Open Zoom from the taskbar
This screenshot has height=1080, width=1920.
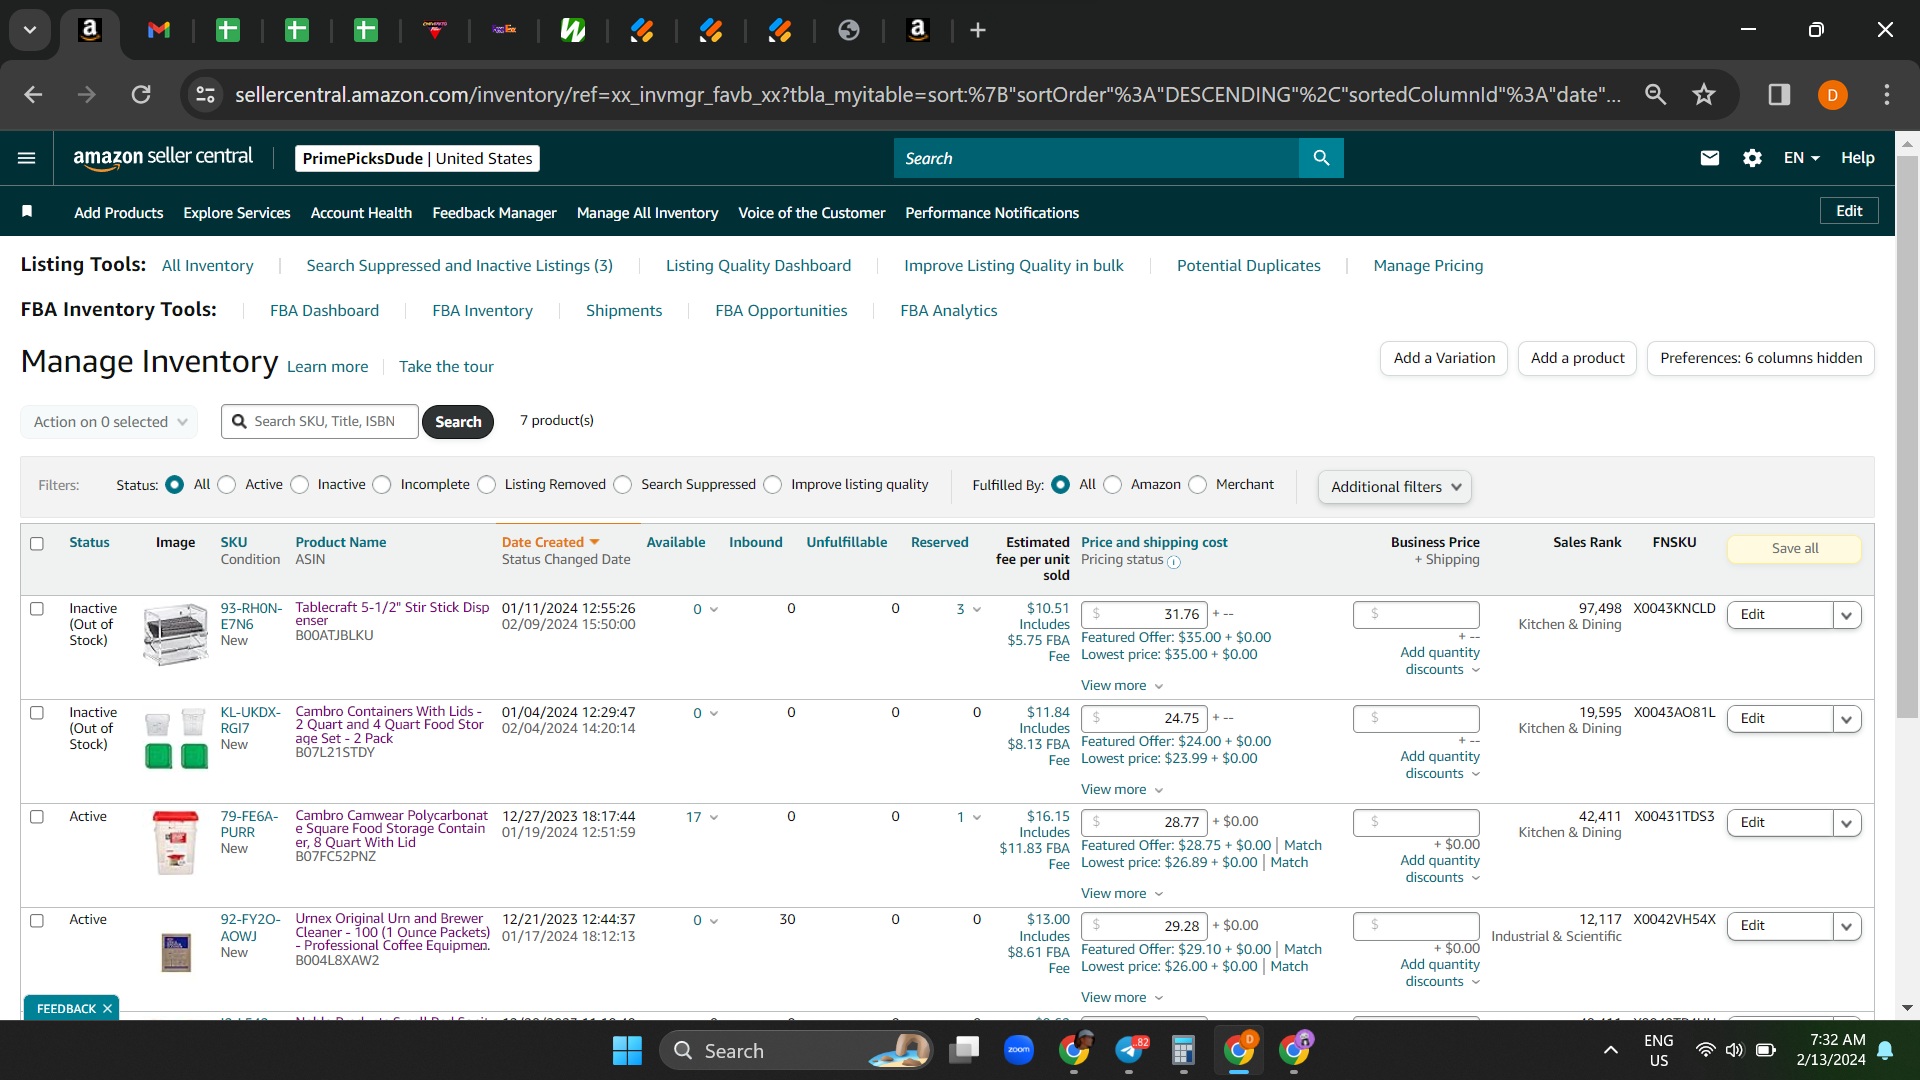[x=1019, y=1050]
